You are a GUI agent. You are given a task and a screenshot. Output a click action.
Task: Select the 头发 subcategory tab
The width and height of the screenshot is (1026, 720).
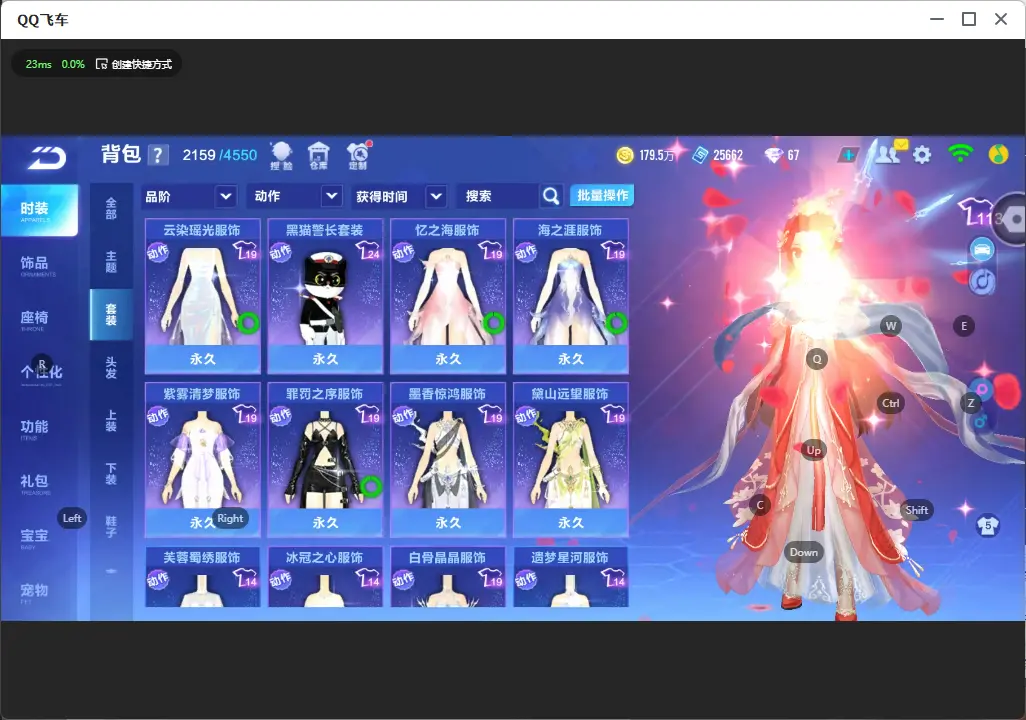coord(111,368)
